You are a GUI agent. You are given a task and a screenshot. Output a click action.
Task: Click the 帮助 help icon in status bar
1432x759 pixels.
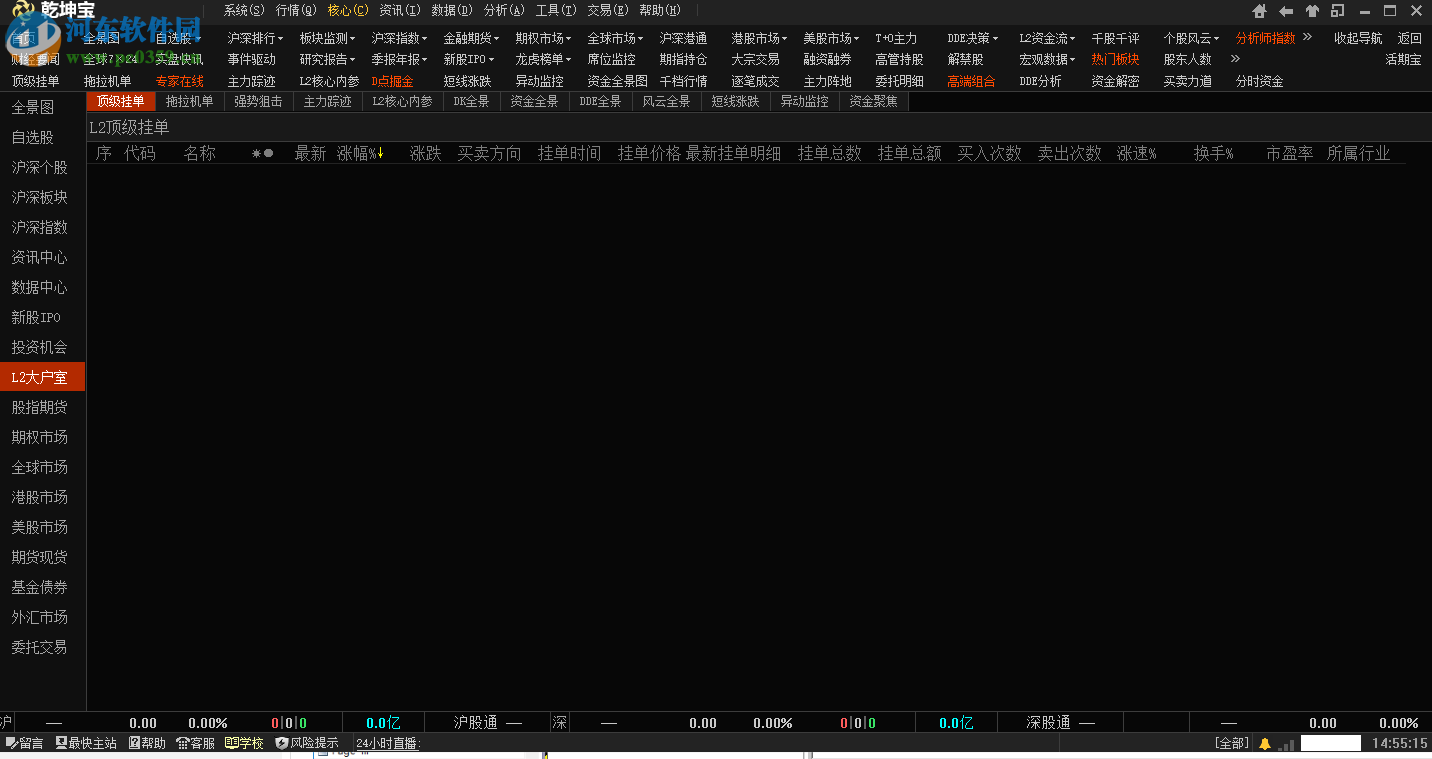point(146,743)
